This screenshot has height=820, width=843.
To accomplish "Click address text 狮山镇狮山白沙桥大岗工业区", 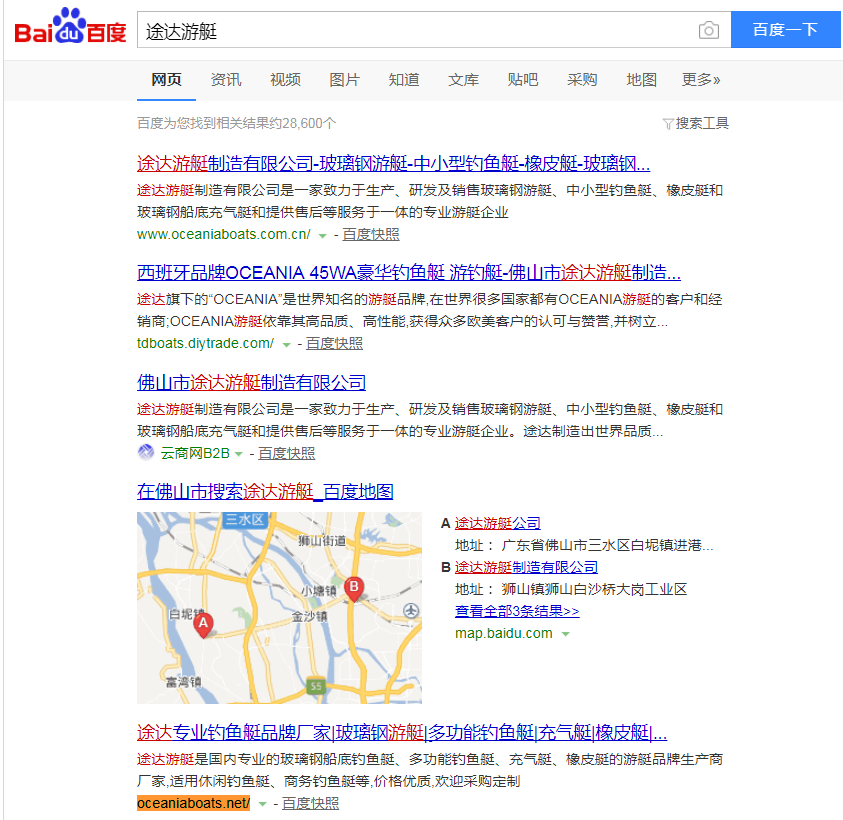I will pyautogui.click(x=594, y=589).
